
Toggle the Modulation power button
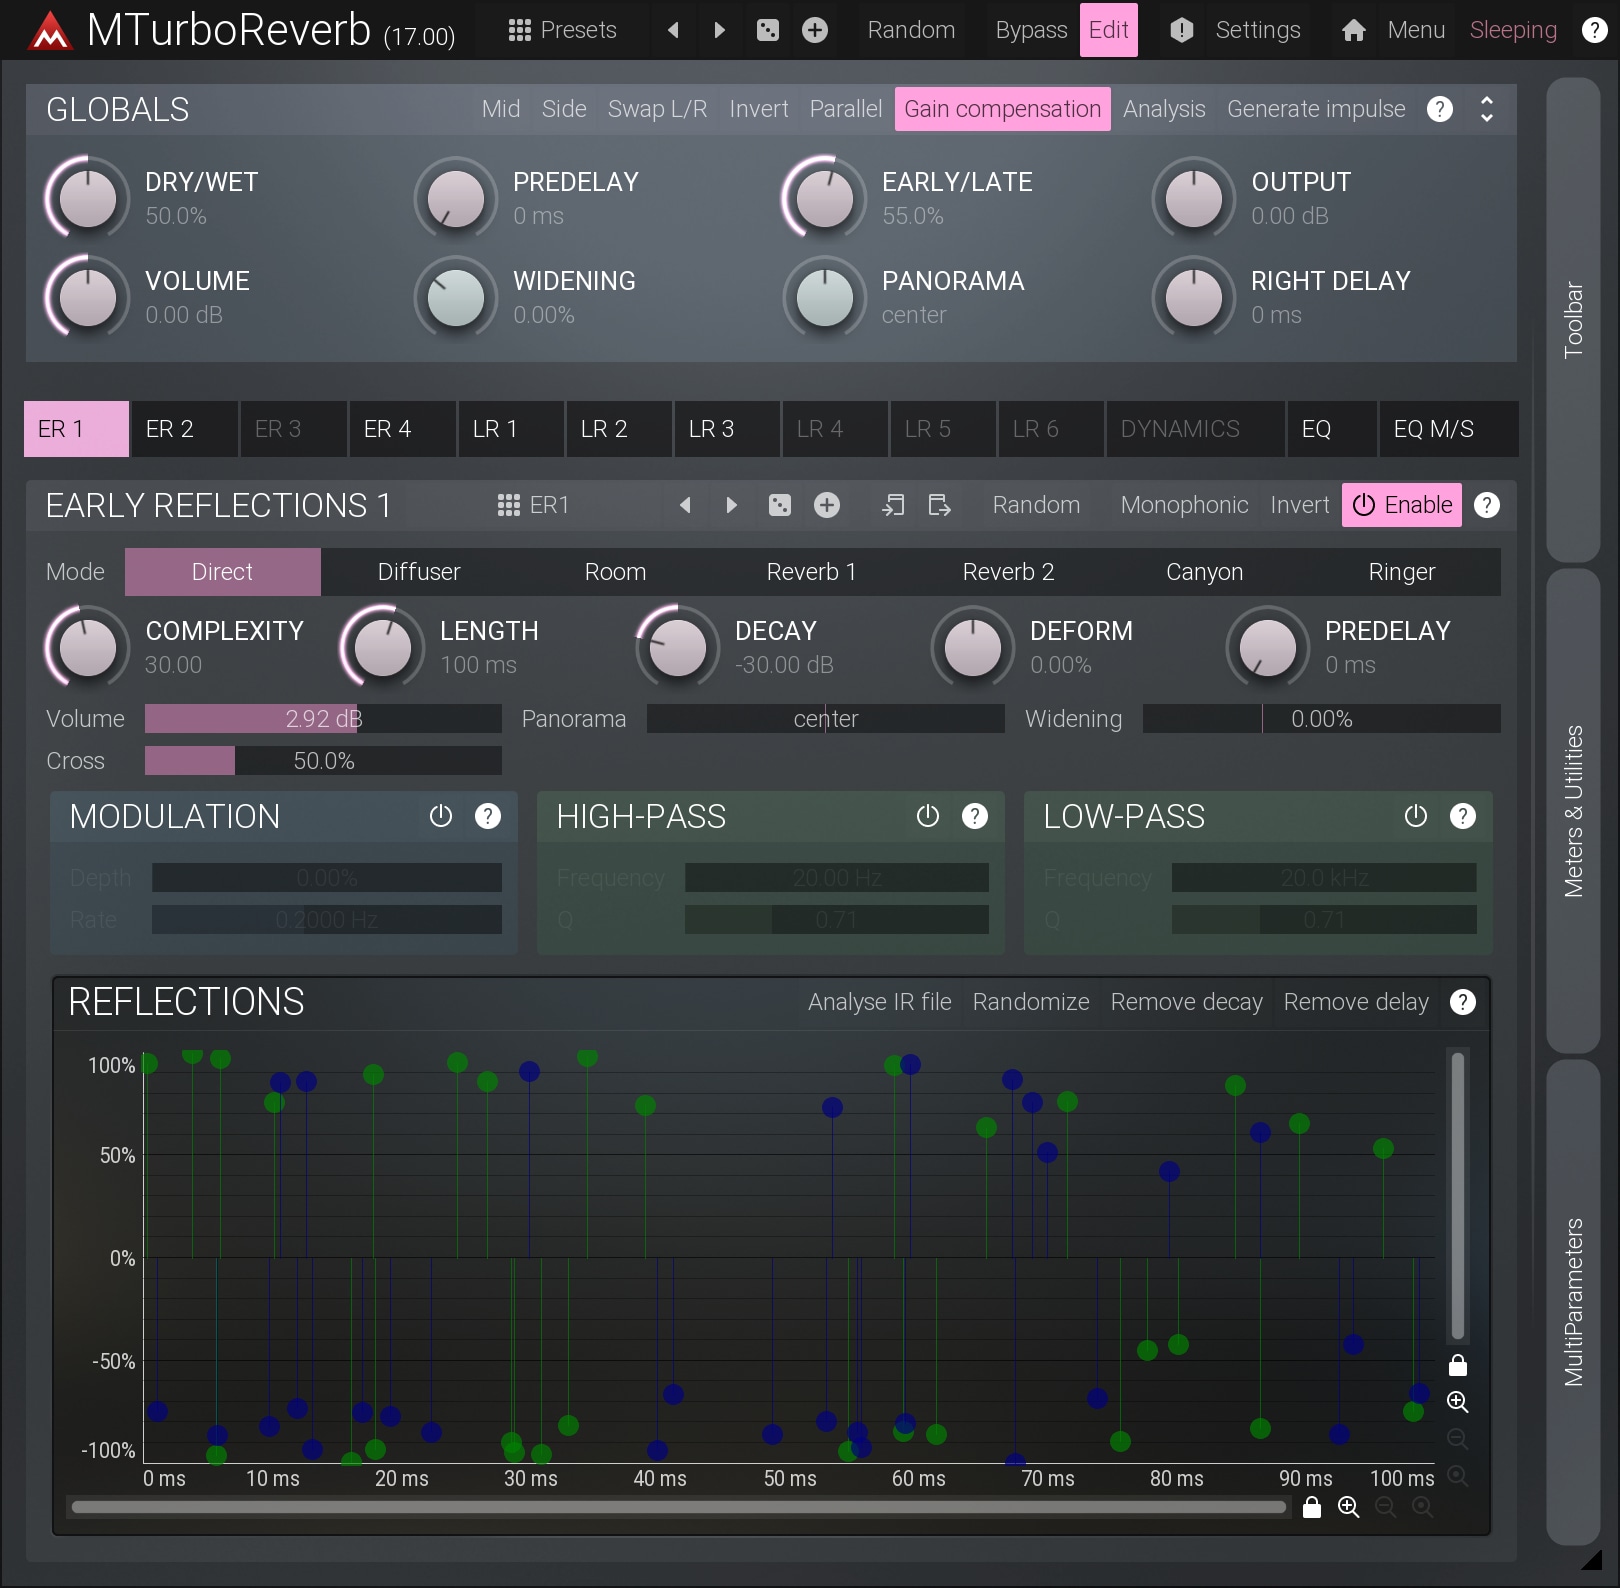[x=440, y=817]
